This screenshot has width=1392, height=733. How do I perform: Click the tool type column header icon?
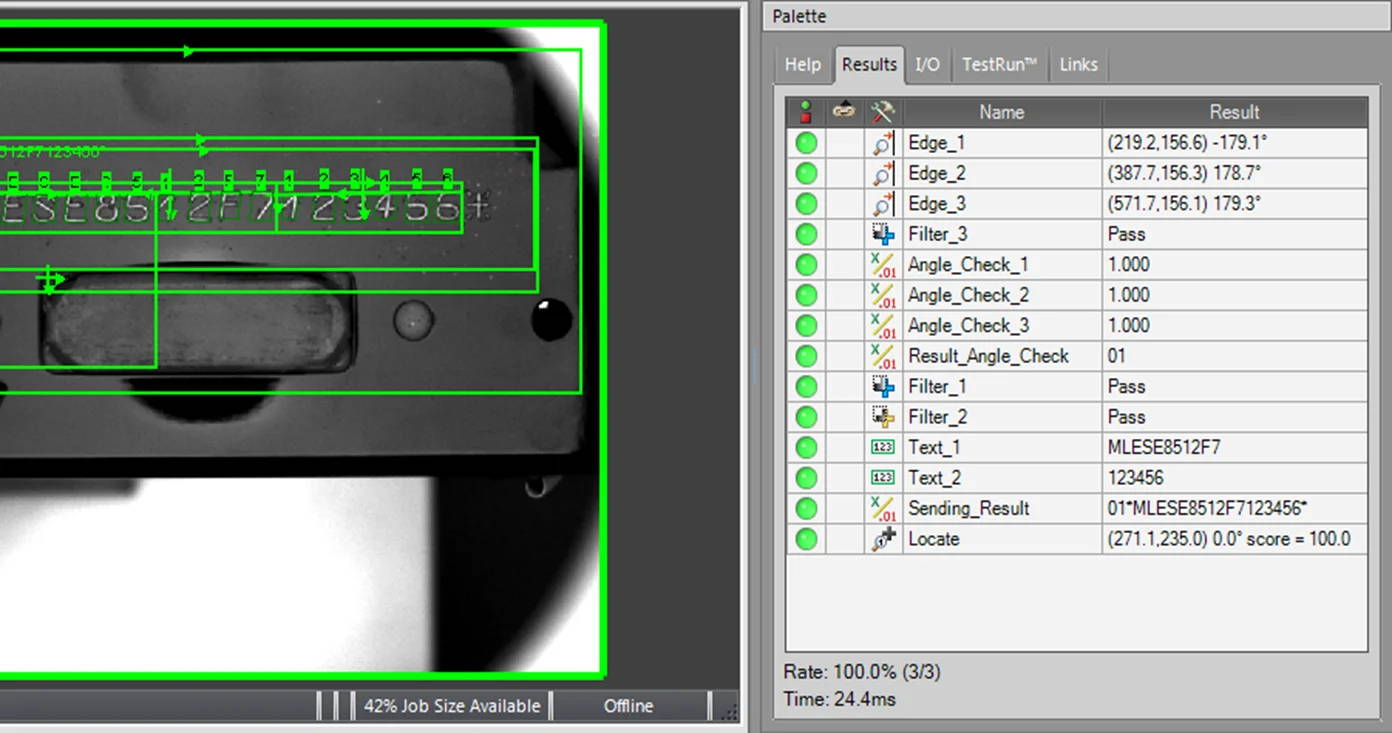coord(882,112)
